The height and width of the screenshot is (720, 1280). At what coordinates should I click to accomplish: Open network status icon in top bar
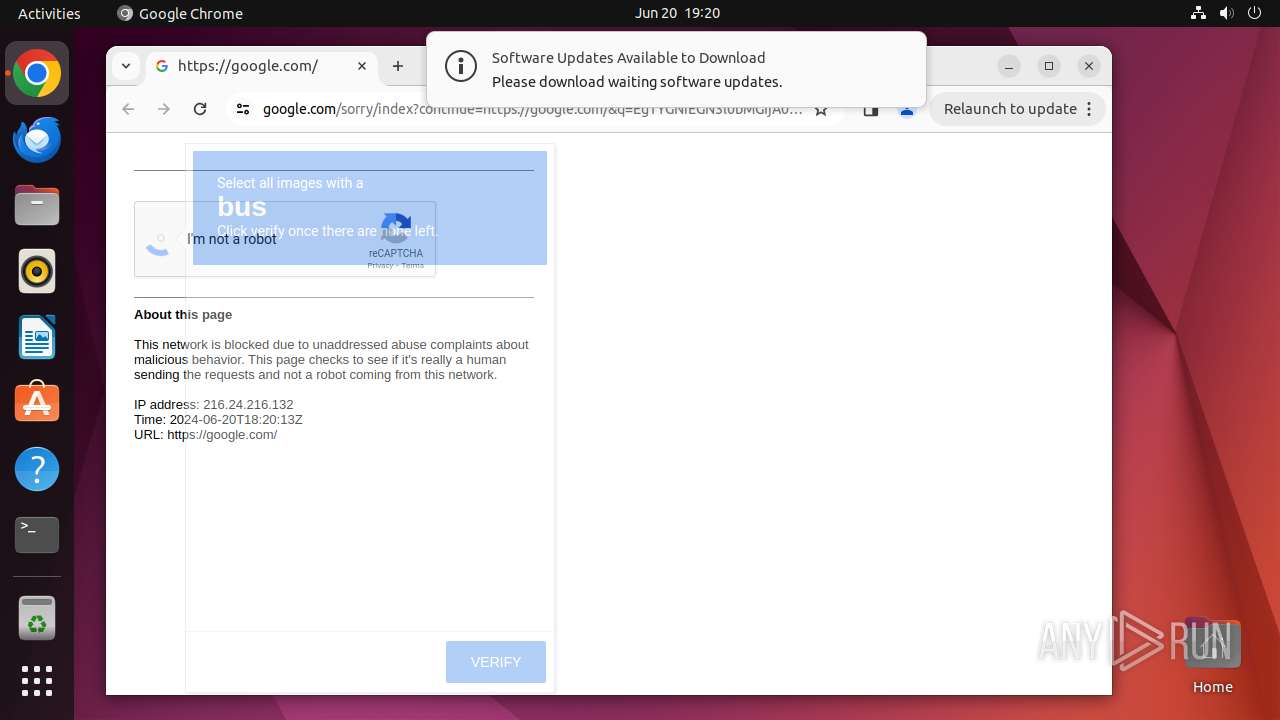click(x=1199, y=13)
